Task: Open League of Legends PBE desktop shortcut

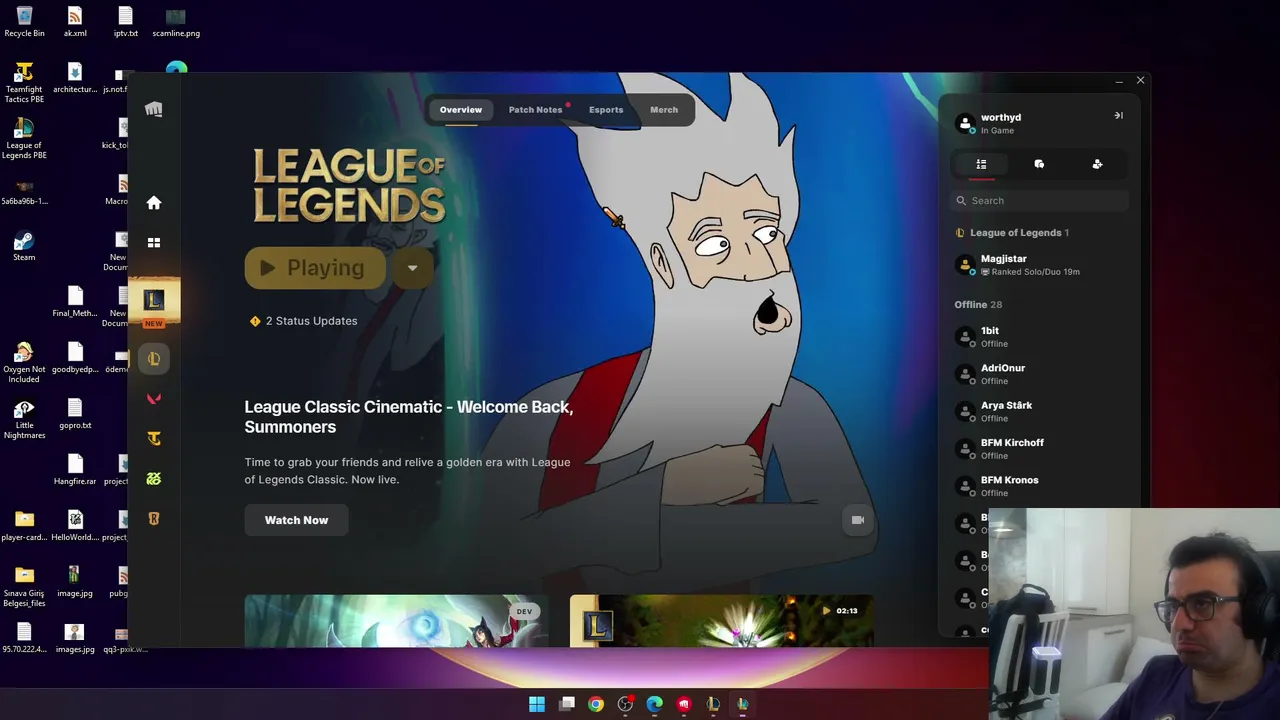Action: [x=24, y=139]
